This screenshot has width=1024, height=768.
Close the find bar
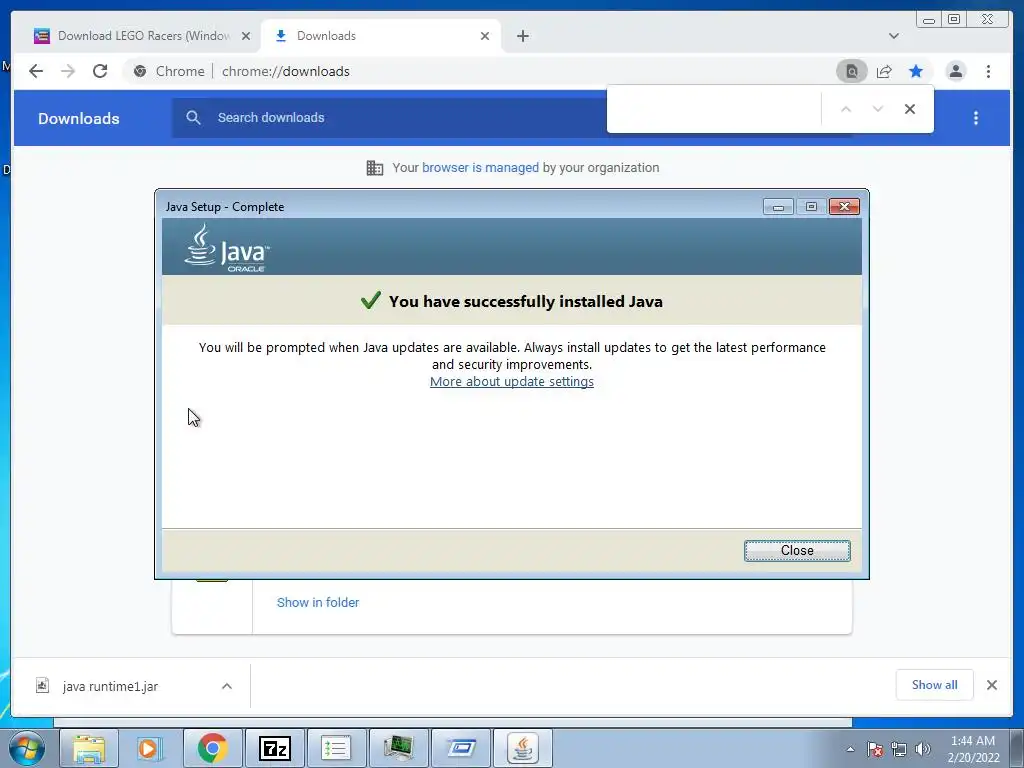[x=910, y=109]
